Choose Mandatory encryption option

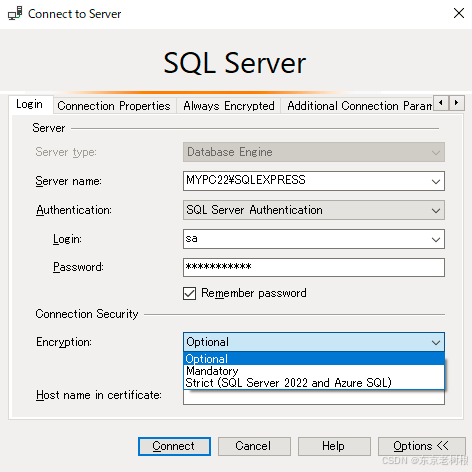314,371
